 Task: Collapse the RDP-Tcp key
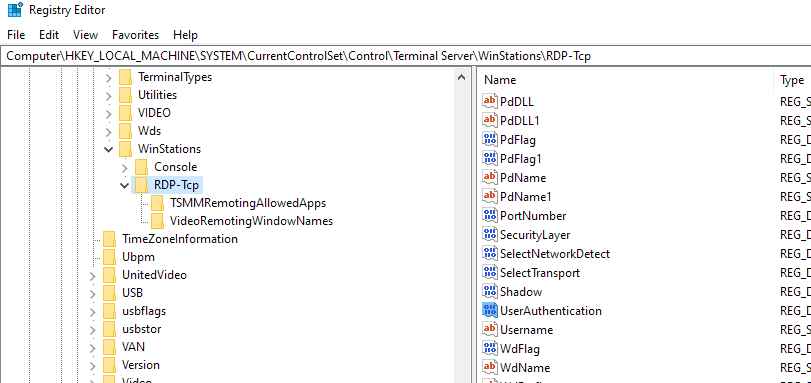click(x=125, y=185)
